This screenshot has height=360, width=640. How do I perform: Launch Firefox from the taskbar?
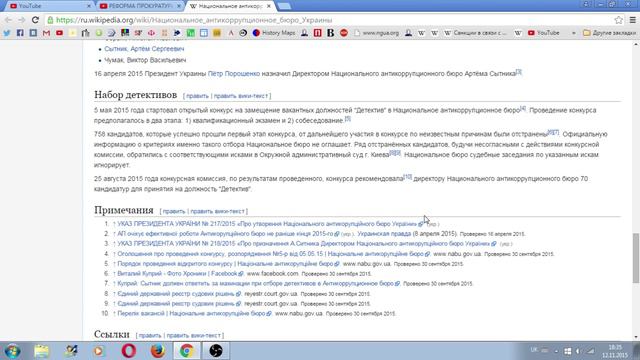[x=158, y=351]
